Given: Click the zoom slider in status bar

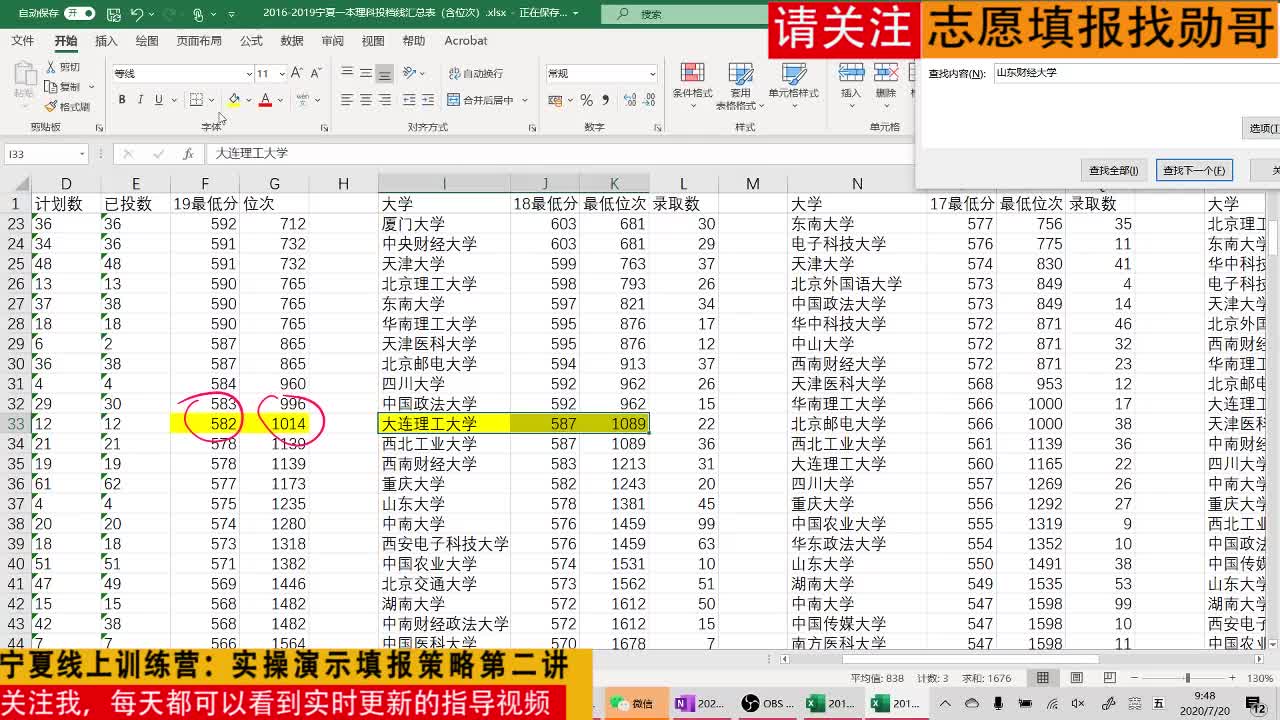Looking at the screenshot, I should coord(1187,678).
